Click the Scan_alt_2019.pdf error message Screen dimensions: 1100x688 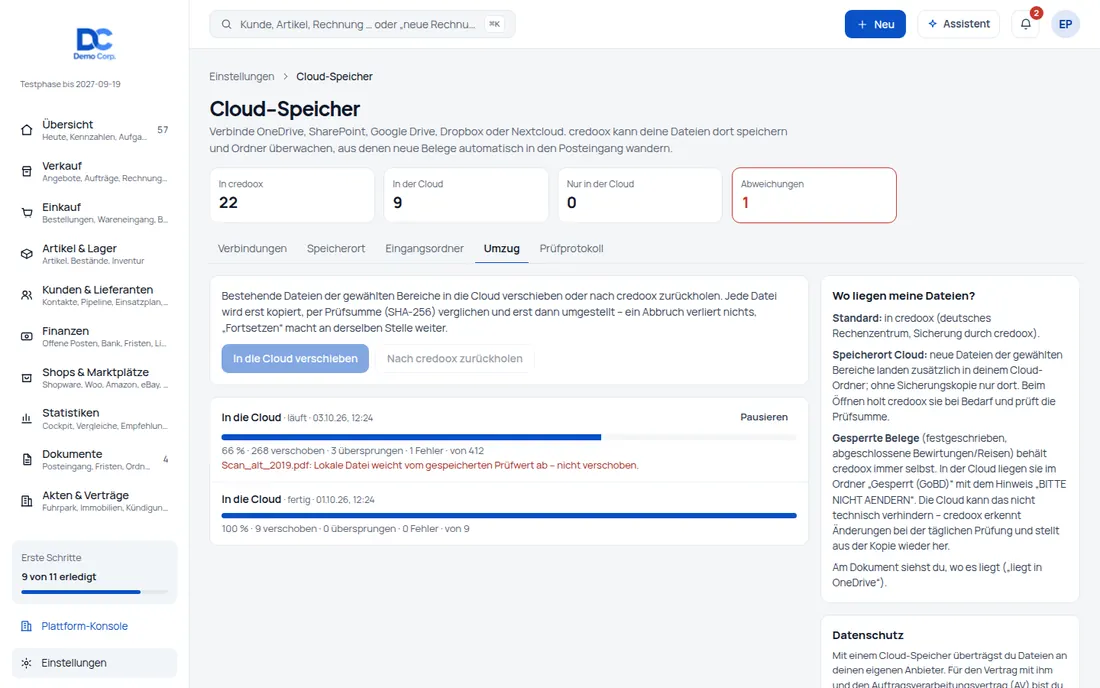coord(430,465)
